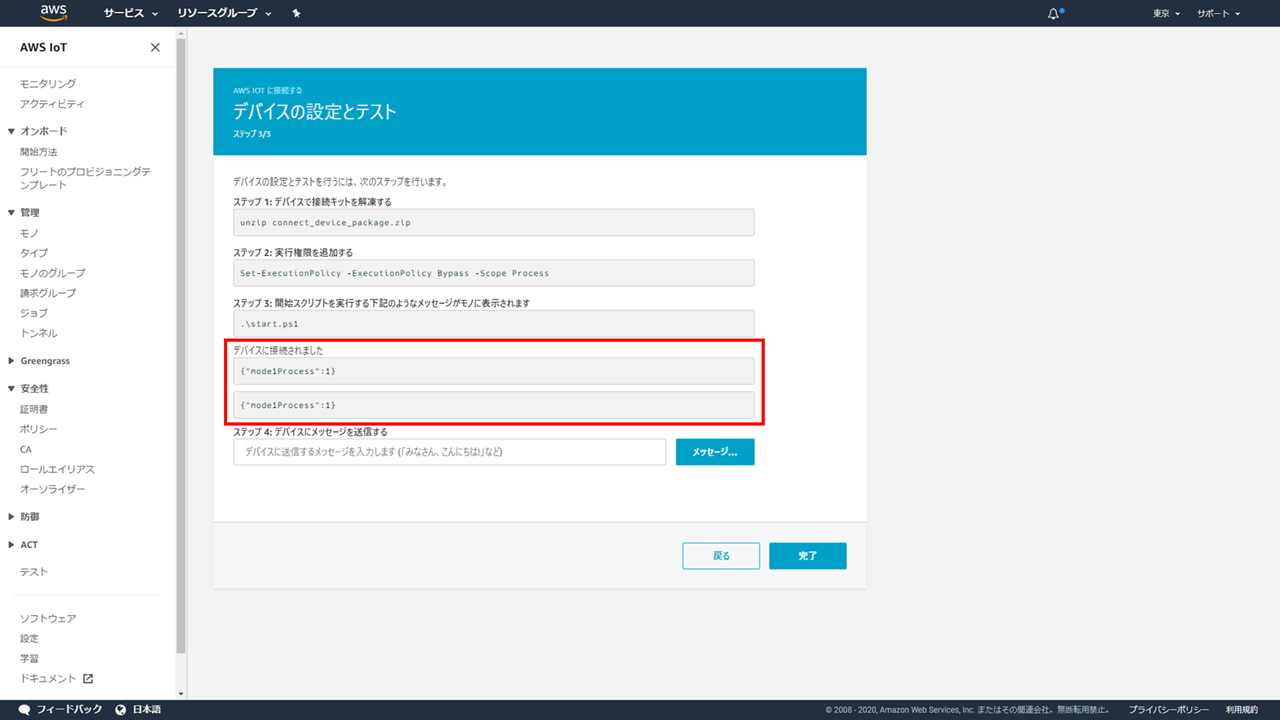Click the 戻る button
The height and width of the screenshot is (720, 1280).
click(721, 556)
